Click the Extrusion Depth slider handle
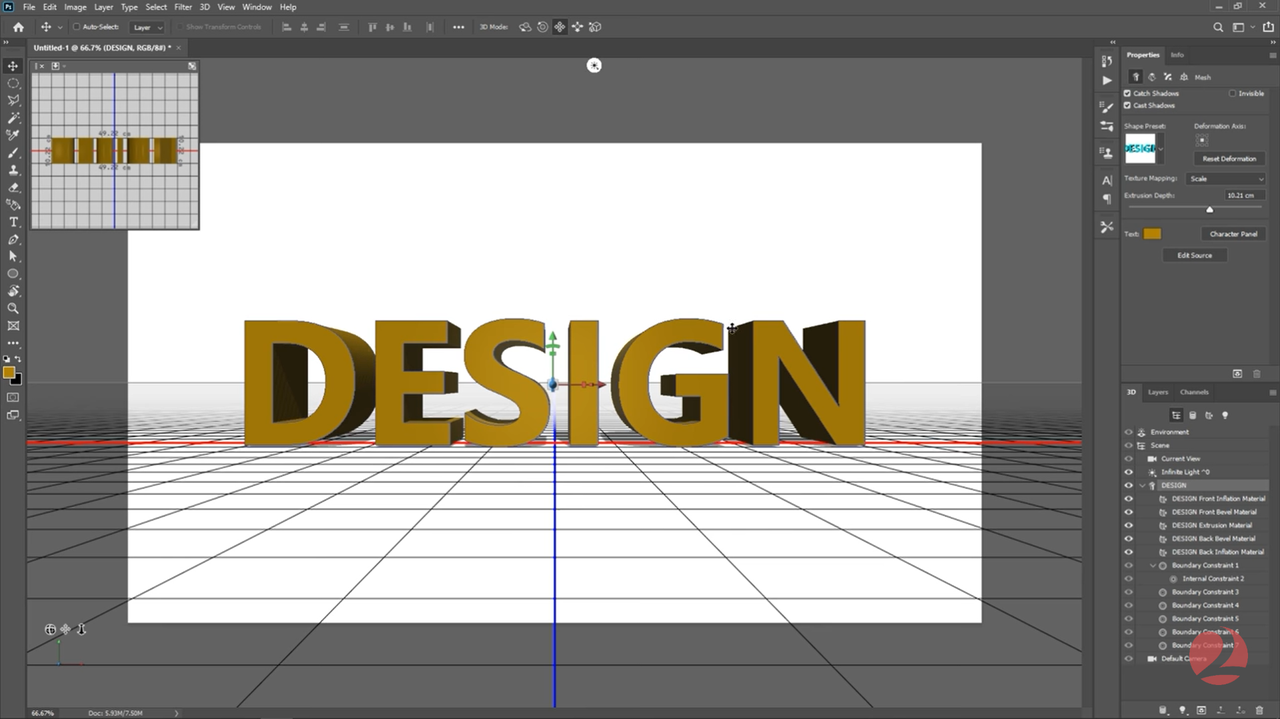 tap(1209, 209)
